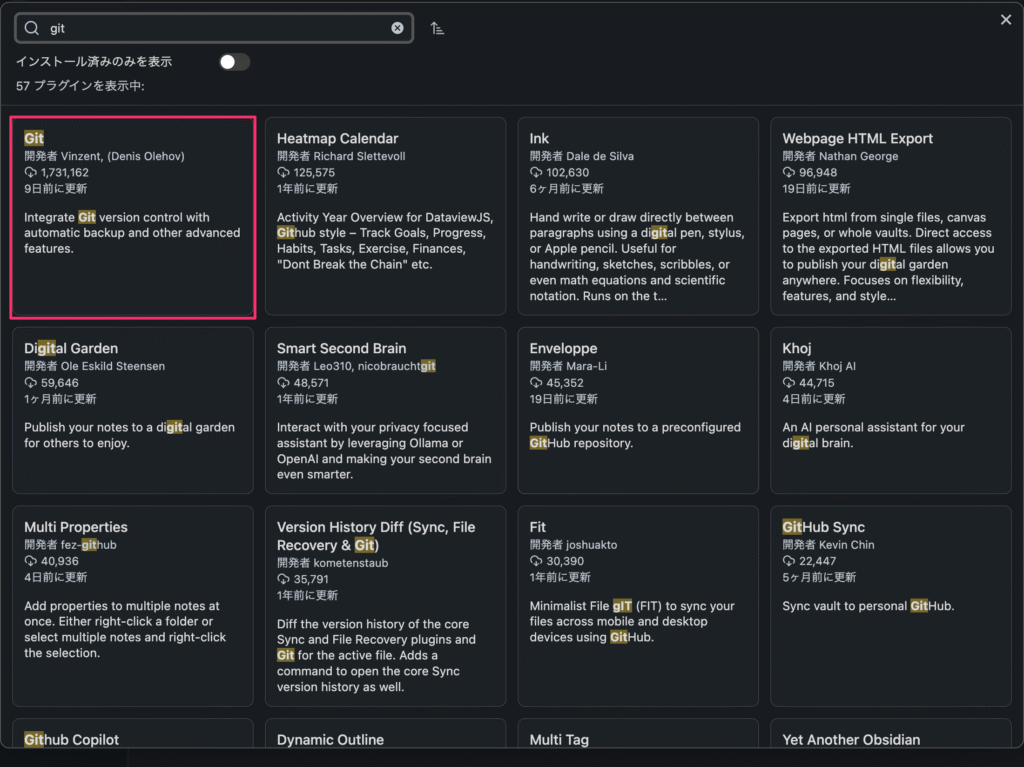Click the Ink card's 6ヶ月前に更新 text
The height and width of the screenshot is (767, 1024).
(567, 189)
